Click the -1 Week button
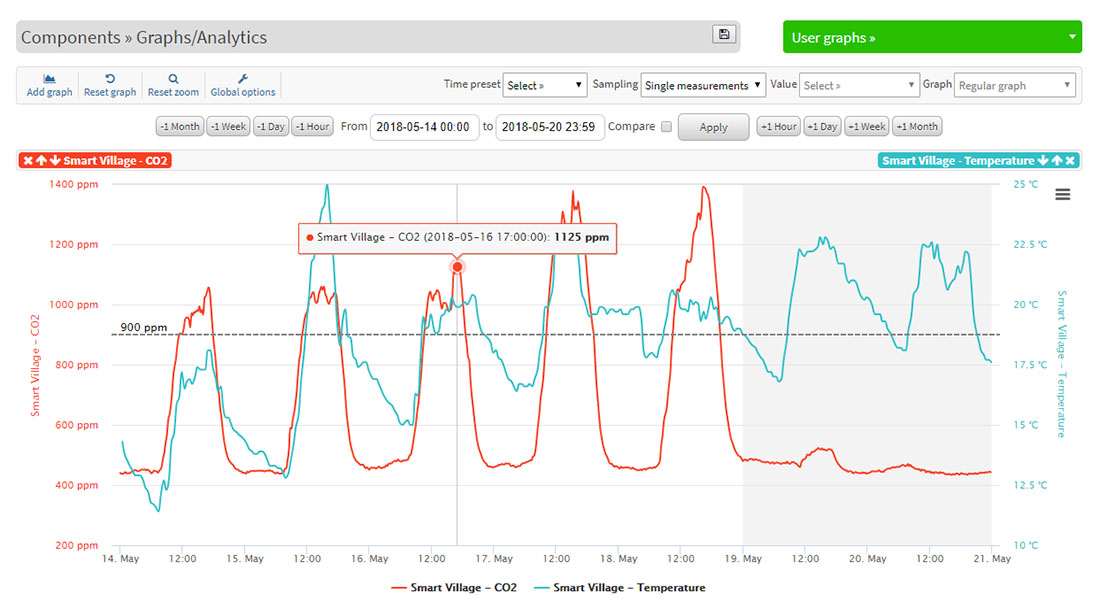 [228, 127]
